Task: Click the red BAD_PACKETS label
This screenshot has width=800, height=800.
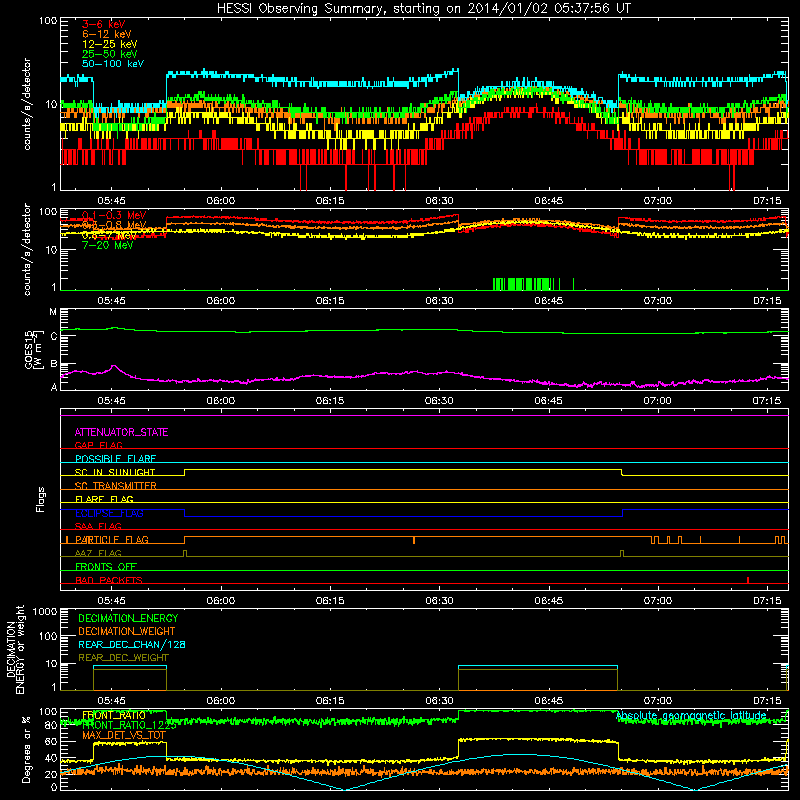Action: 109,580
